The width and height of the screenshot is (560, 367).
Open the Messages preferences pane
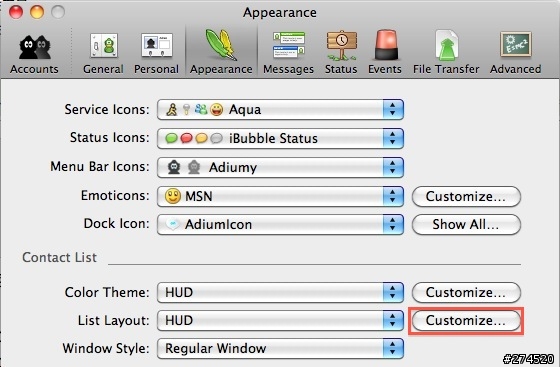click(x=289, y=53)
